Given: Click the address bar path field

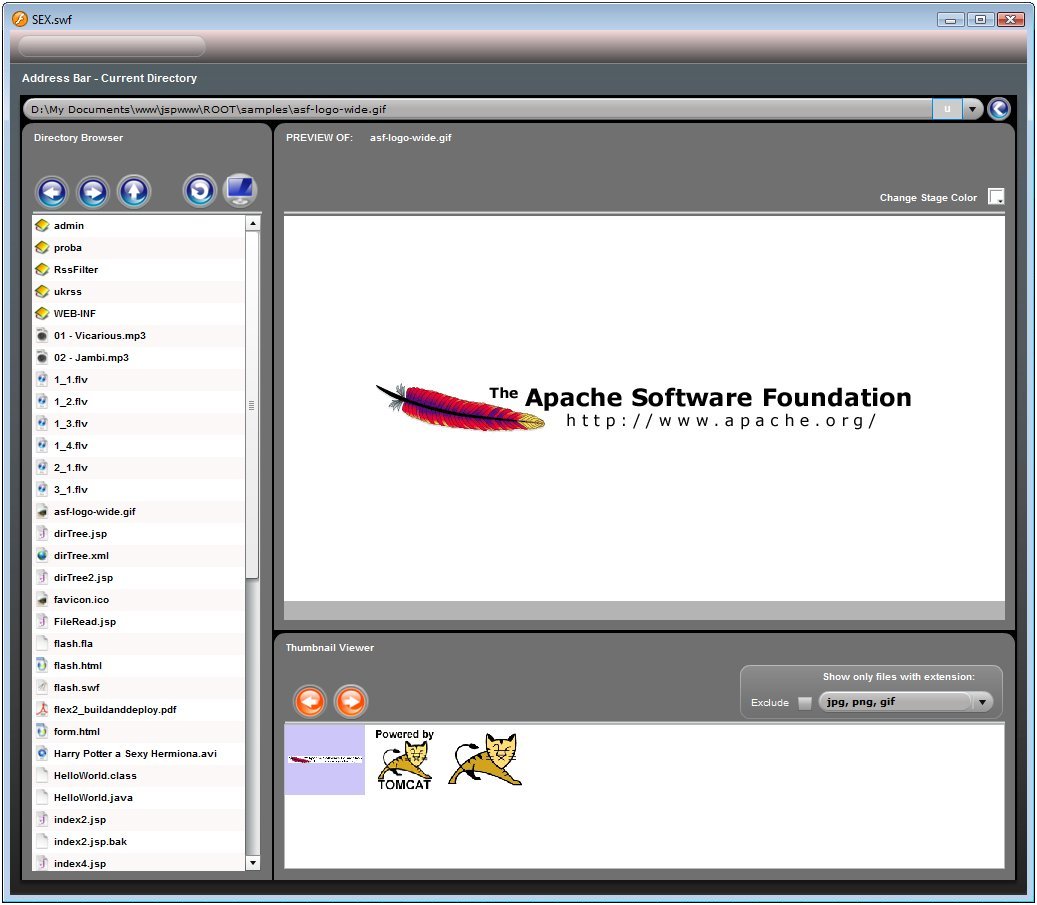Looking at the screenshot, I should pyautogui.click(x=477, y=109).
